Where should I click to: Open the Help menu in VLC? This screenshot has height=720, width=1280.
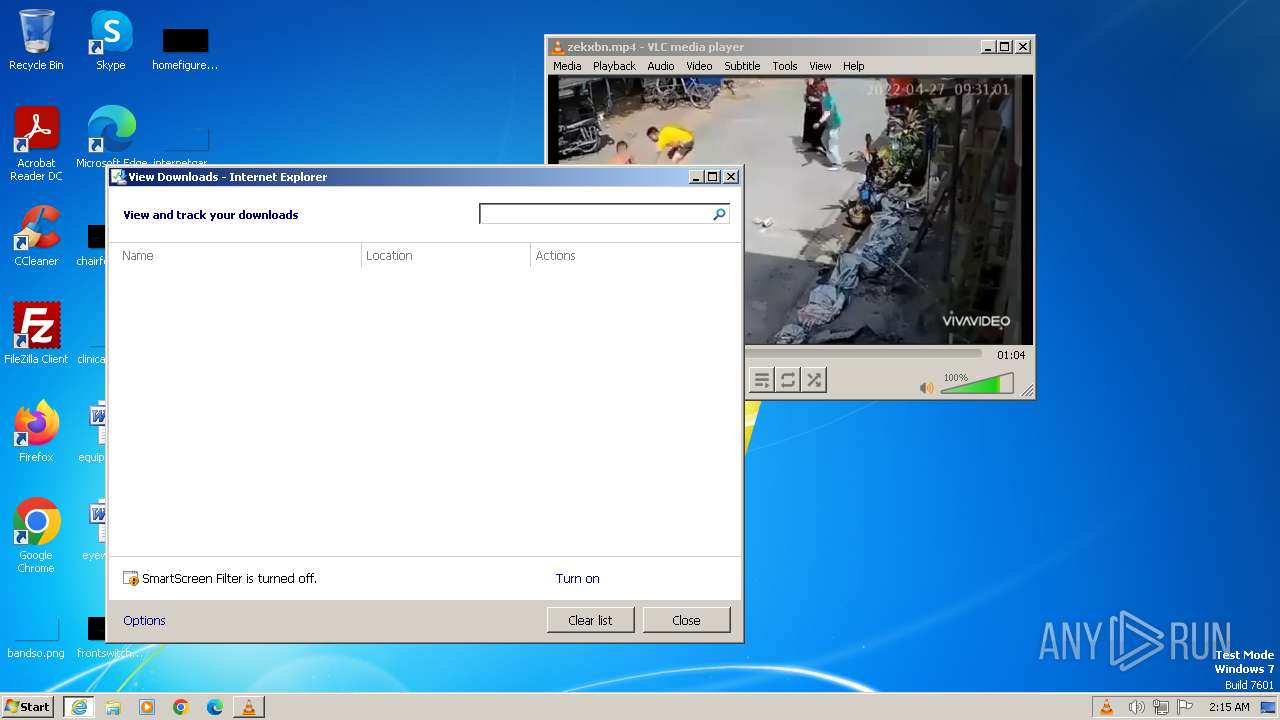coord(853,66)
